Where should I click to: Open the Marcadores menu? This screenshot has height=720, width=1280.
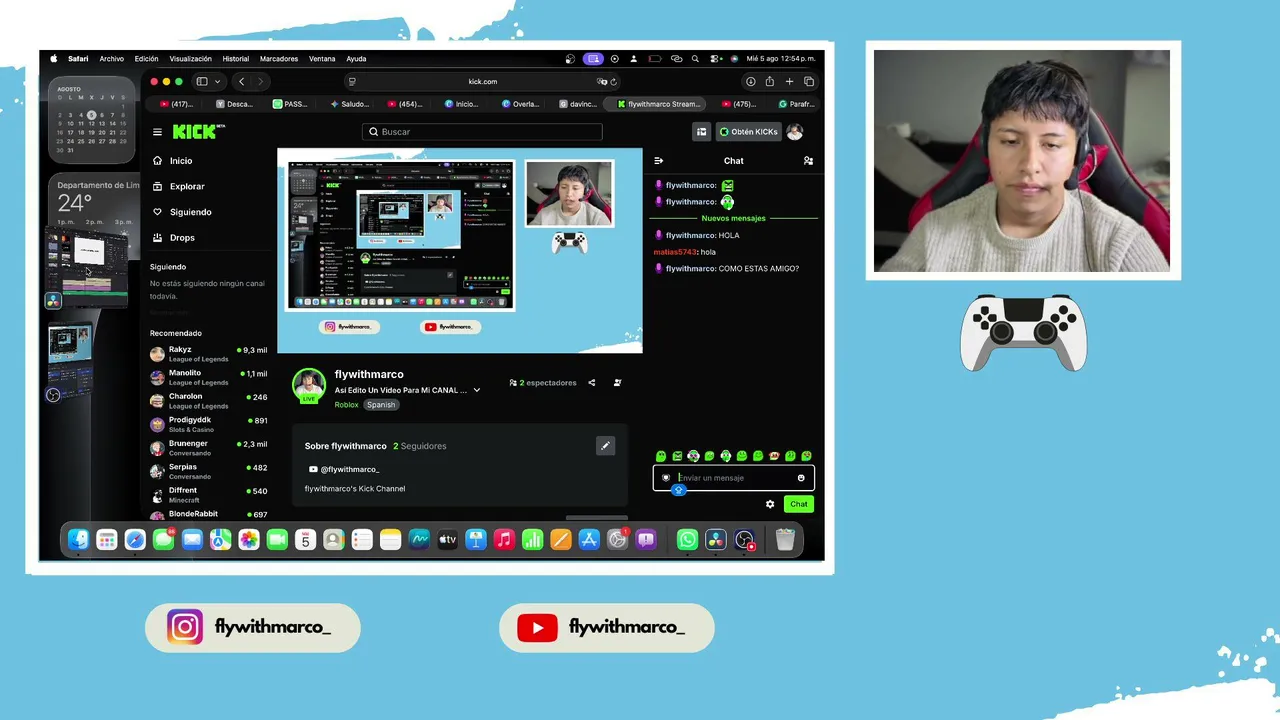coord(279,59)
